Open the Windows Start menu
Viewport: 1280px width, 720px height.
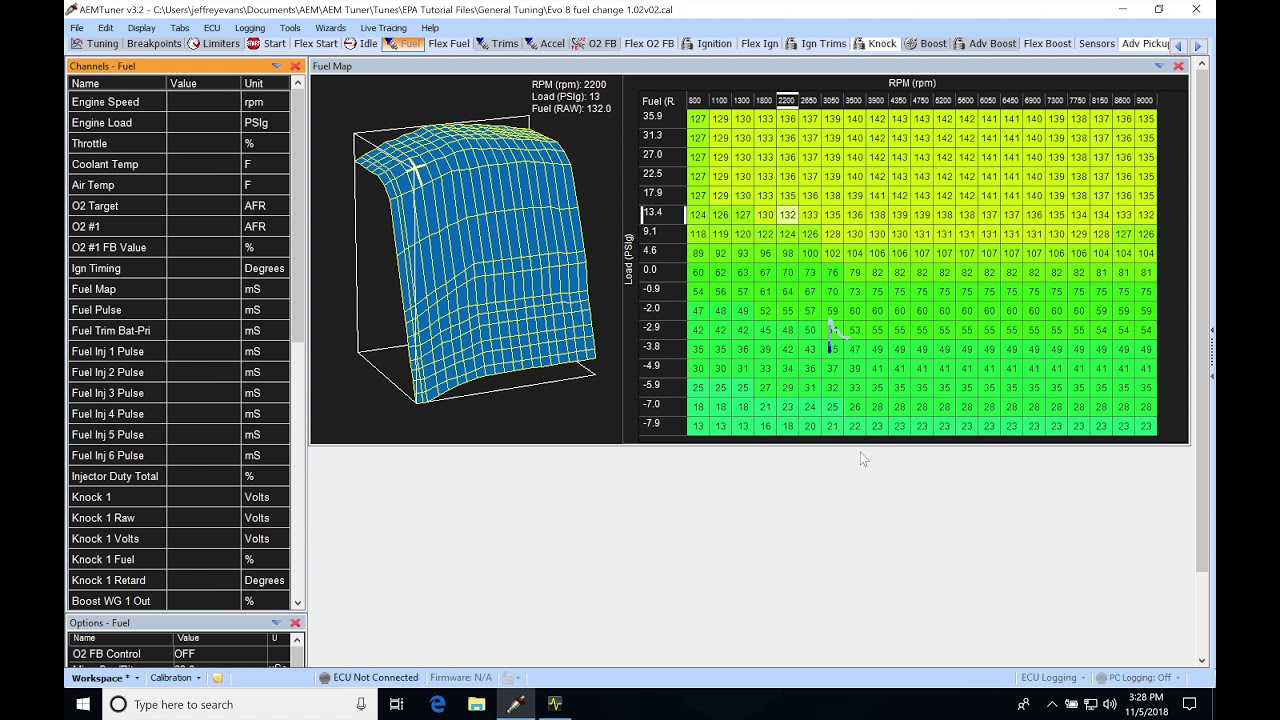[83, 704]
